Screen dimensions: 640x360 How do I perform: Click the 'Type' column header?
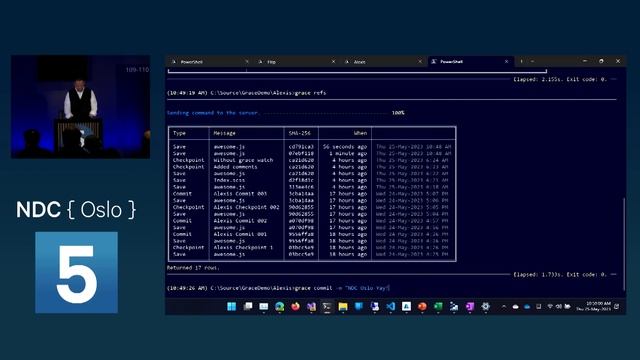click(x=179, y=133)
